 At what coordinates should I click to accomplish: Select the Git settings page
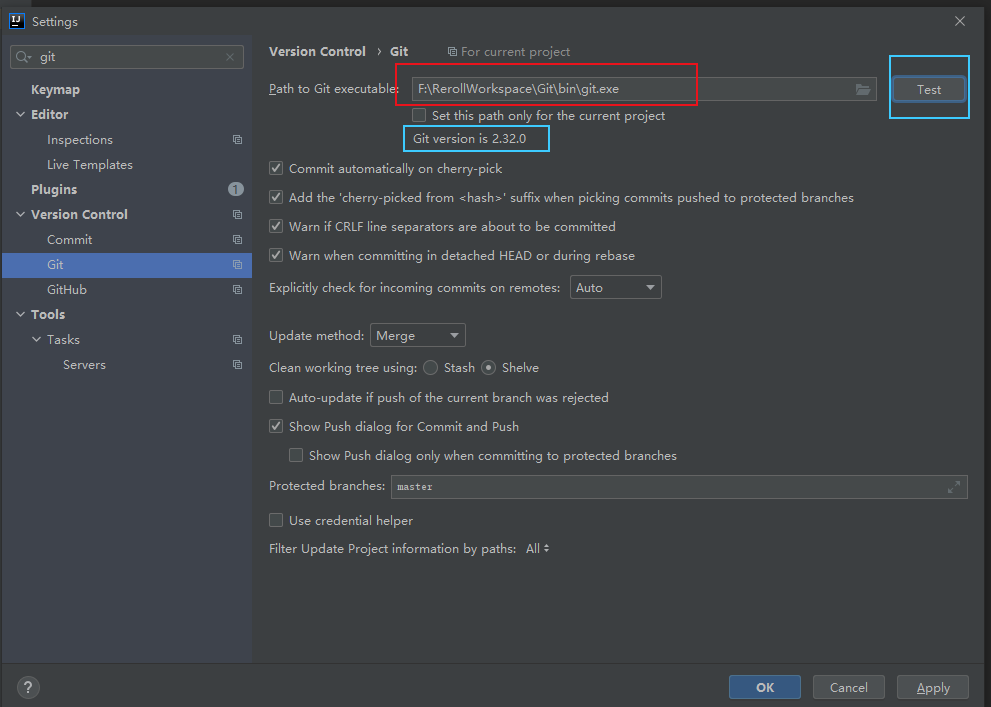coord(126,265)
